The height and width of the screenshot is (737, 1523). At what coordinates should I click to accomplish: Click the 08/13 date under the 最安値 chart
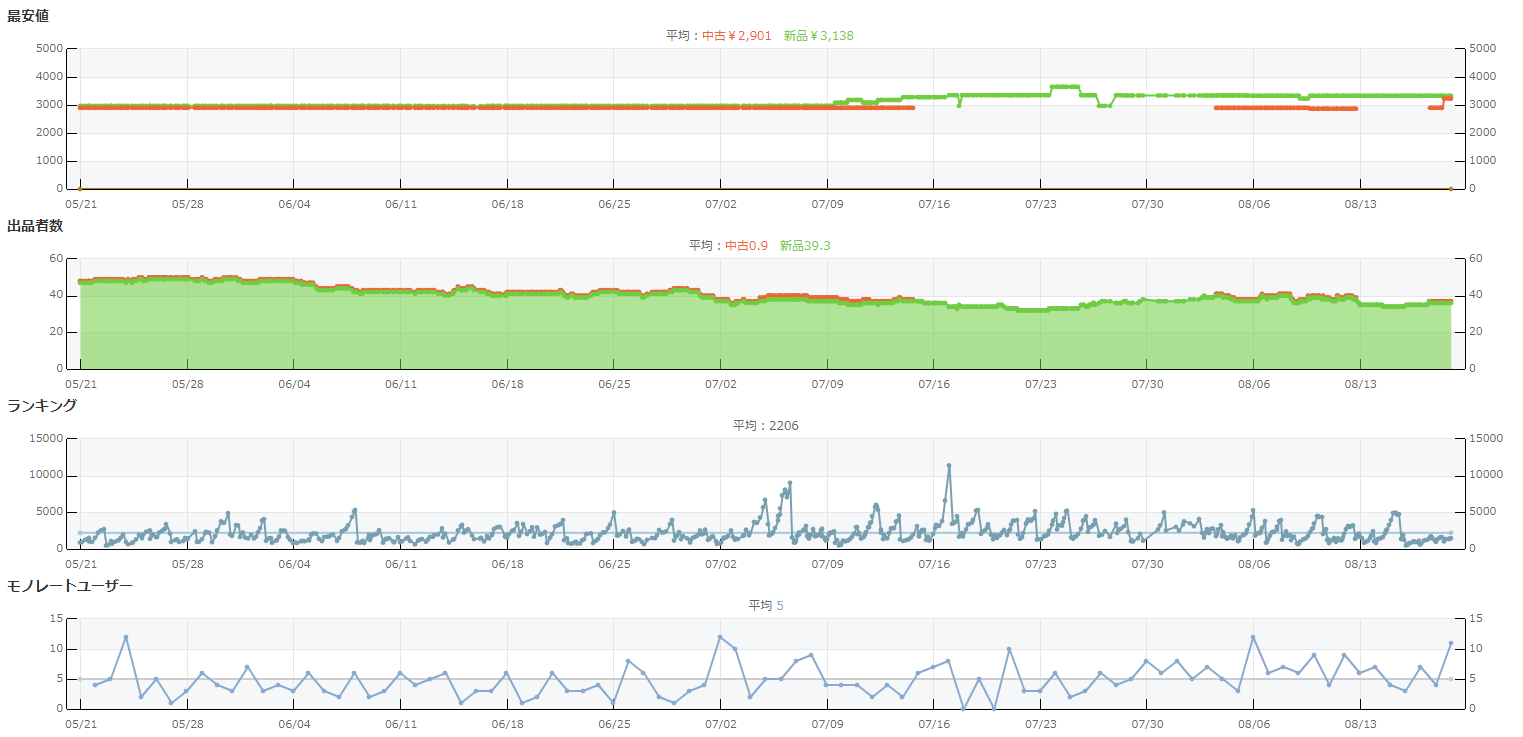[x=1360, y=204]
